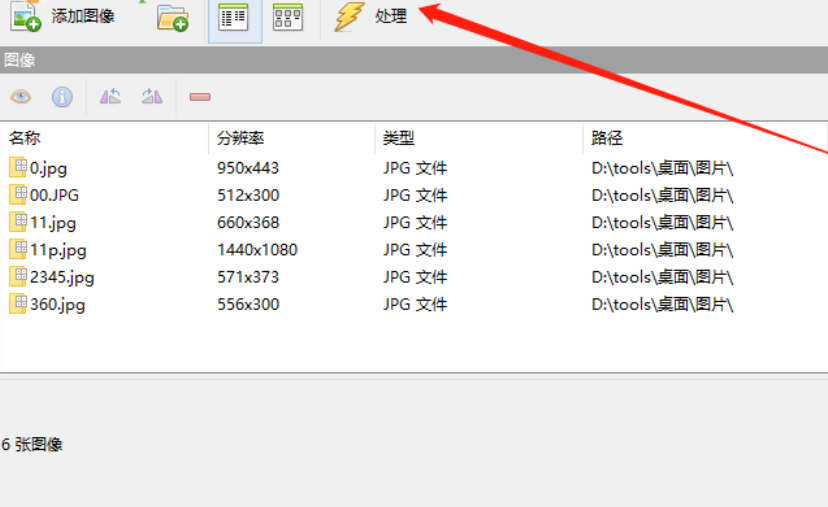828x507 pixels.
Task: Click the JPG 文件 type in 11p.jpg row
Action: (415, 250)
